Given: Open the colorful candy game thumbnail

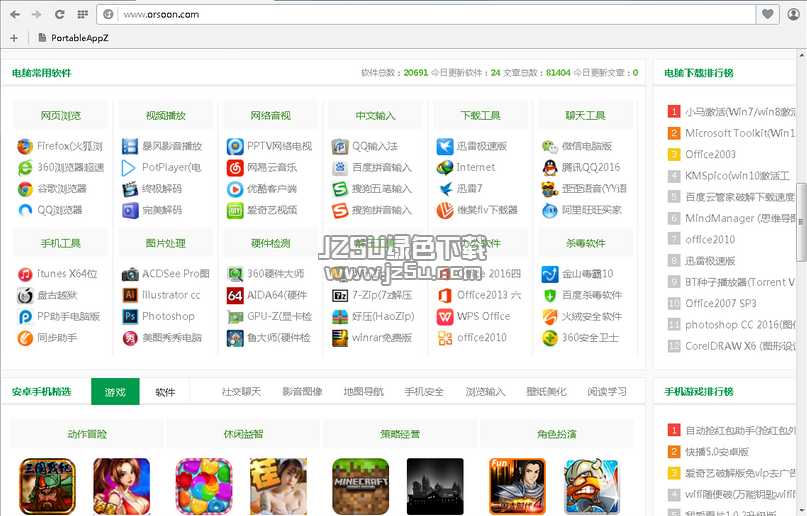Looking at the screenshot, I should (204, 486).
